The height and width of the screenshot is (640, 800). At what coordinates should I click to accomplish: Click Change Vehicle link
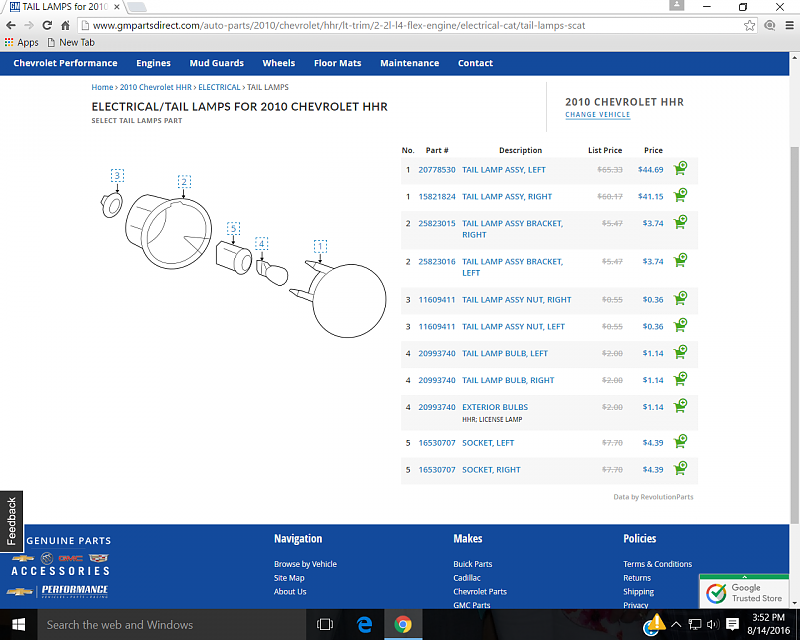[597, 115]
